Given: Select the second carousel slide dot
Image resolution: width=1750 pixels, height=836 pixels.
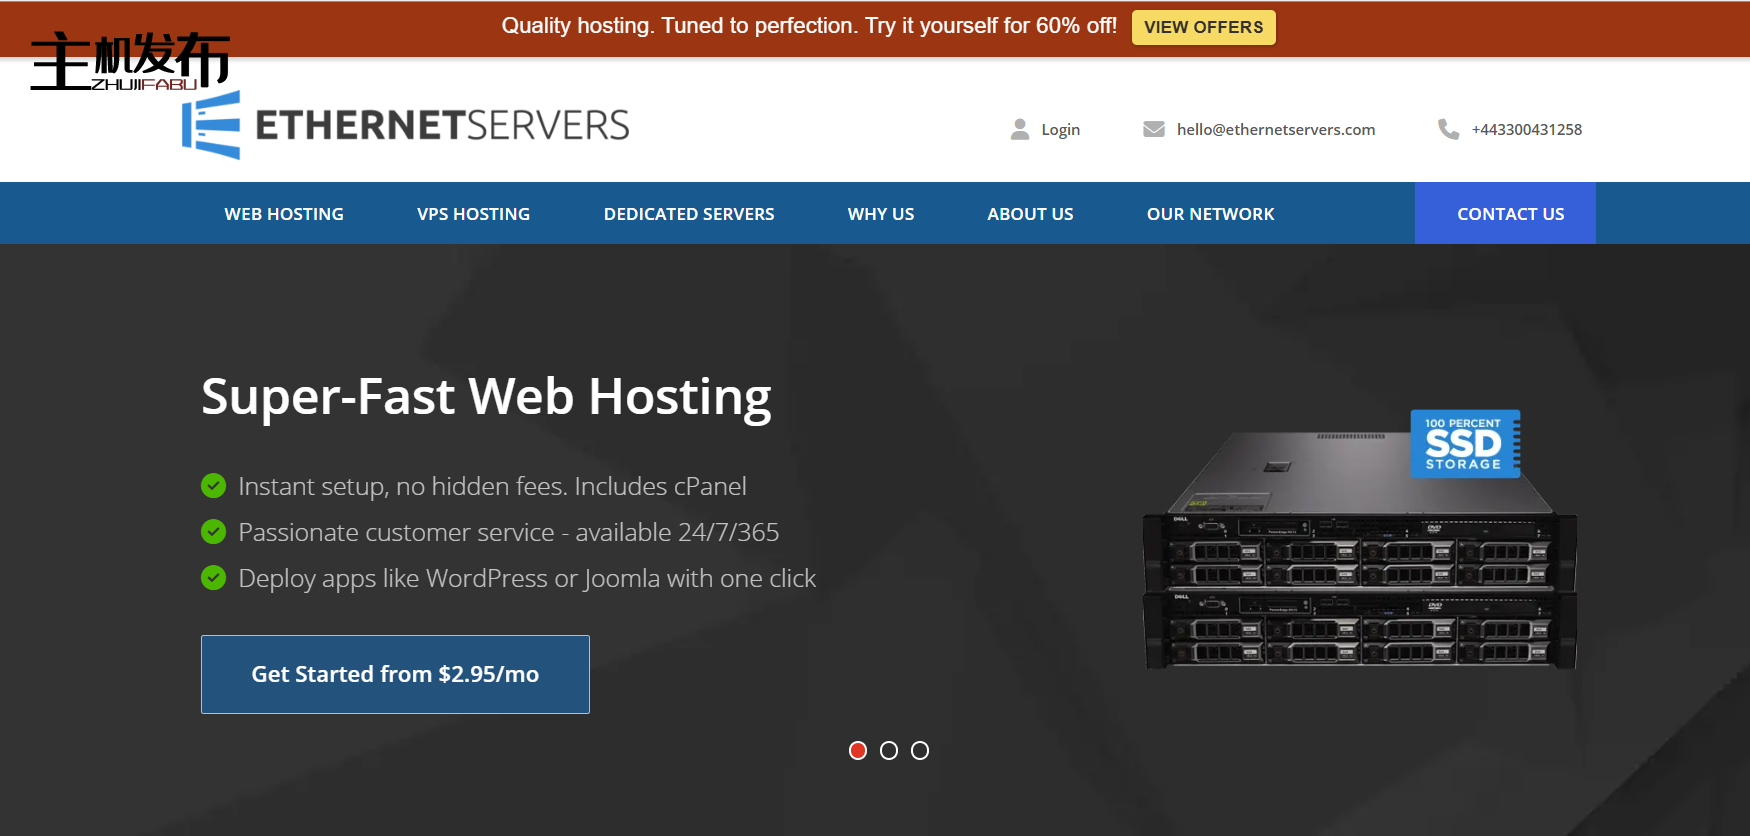Looking at the screenshot, I should point(889,750).
